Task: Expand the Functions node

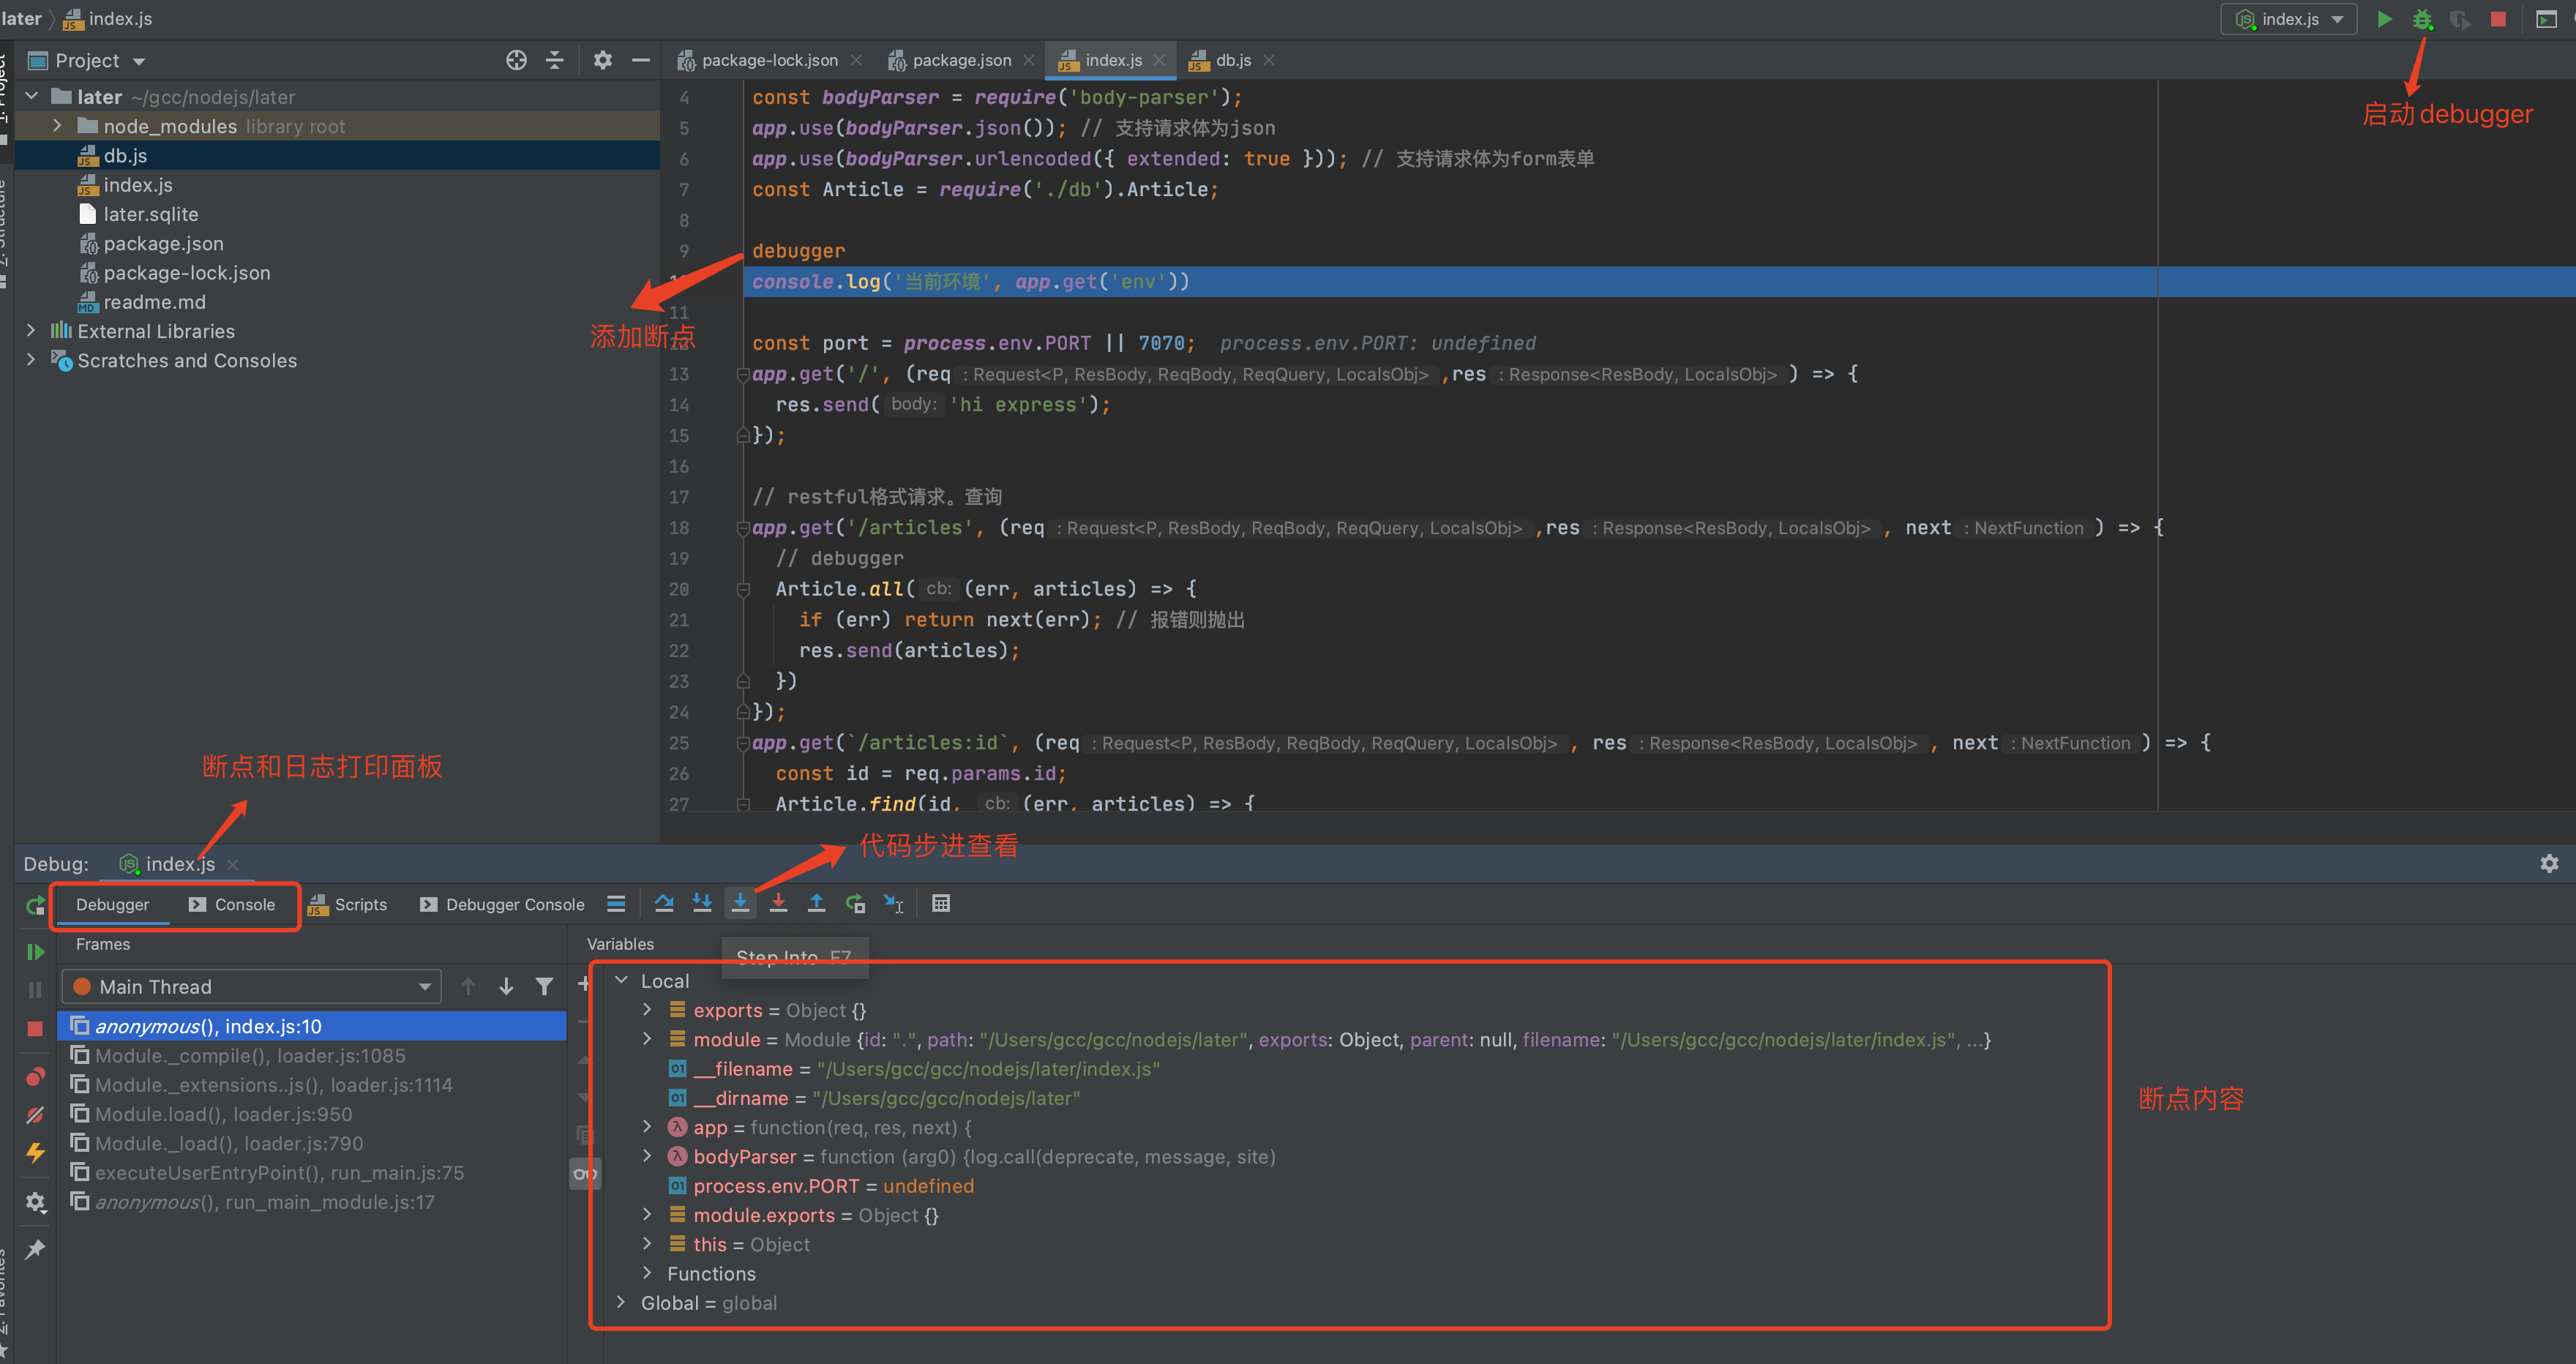Action: (647, 1273)
